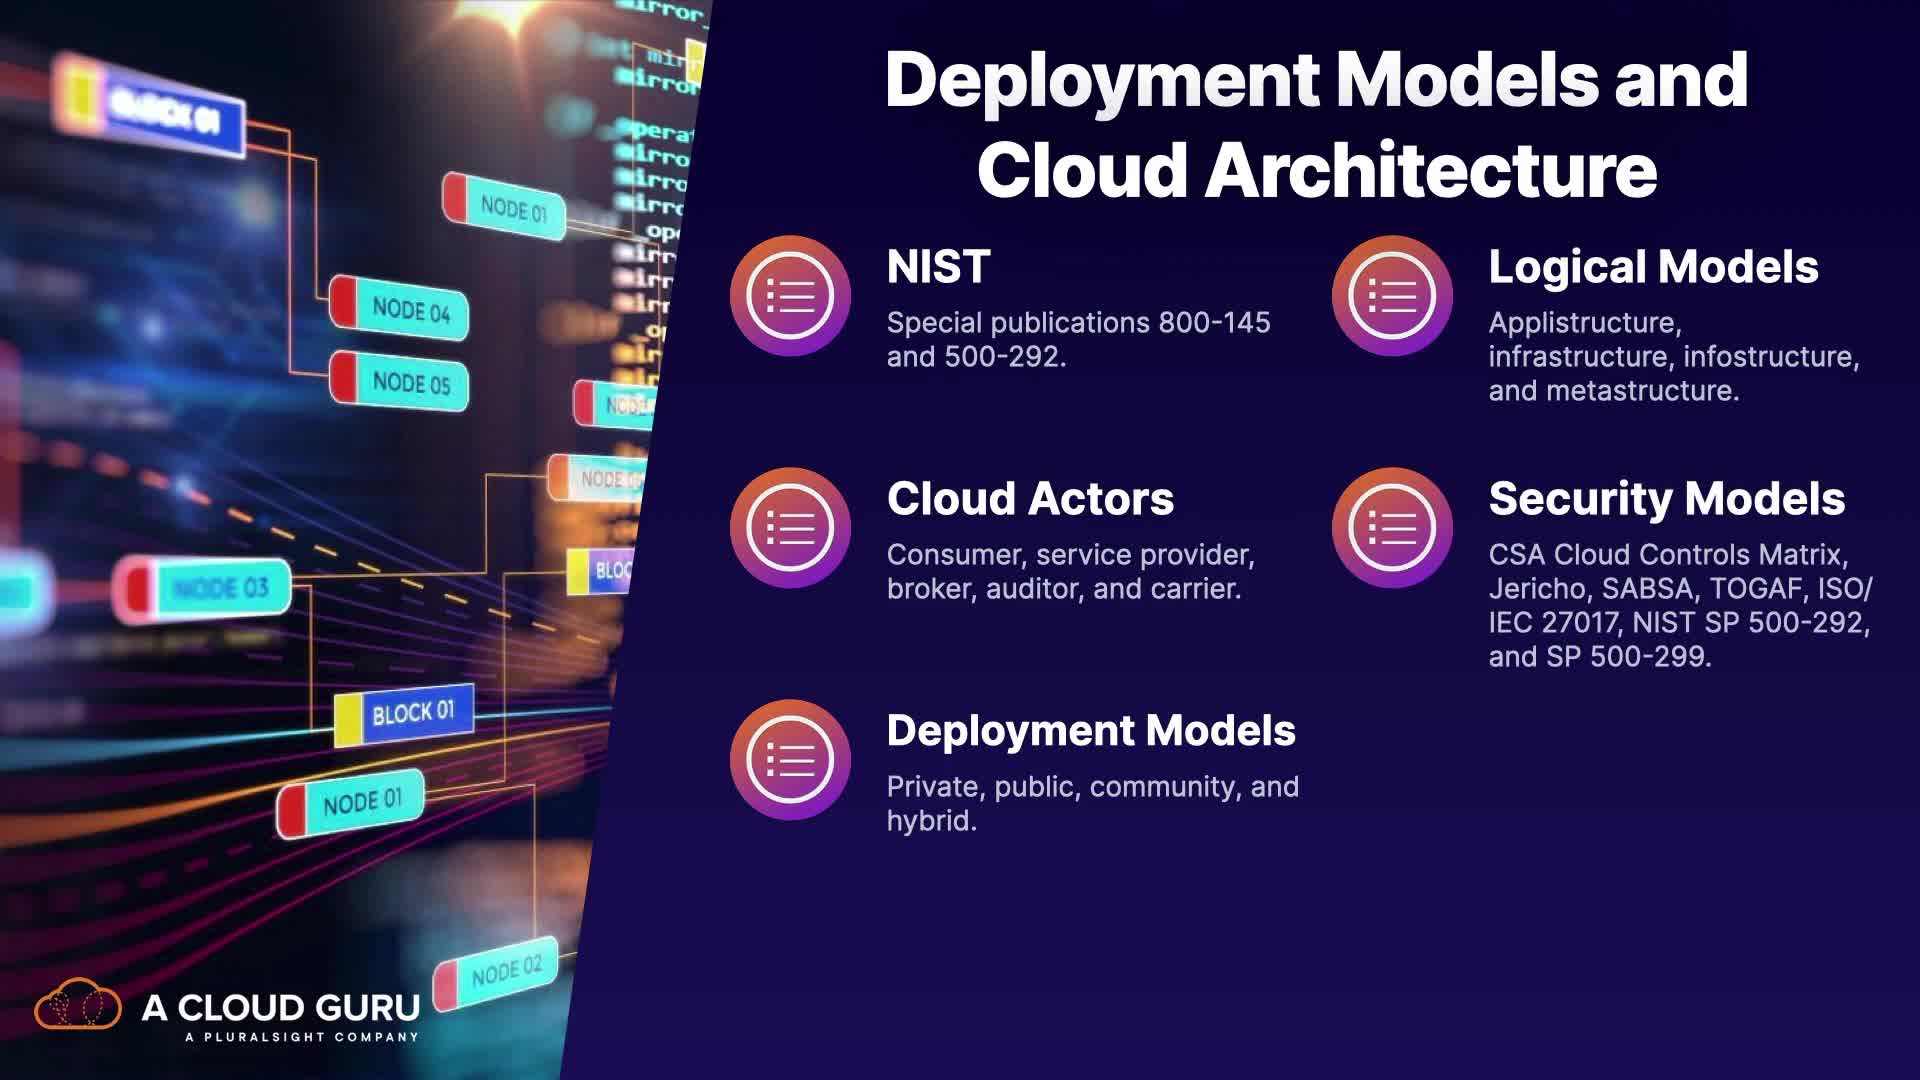The width and height of the screenshot is (1920, 1080).
Task: Select the Logical Models heading
Action: click(x=1652, y=267)
